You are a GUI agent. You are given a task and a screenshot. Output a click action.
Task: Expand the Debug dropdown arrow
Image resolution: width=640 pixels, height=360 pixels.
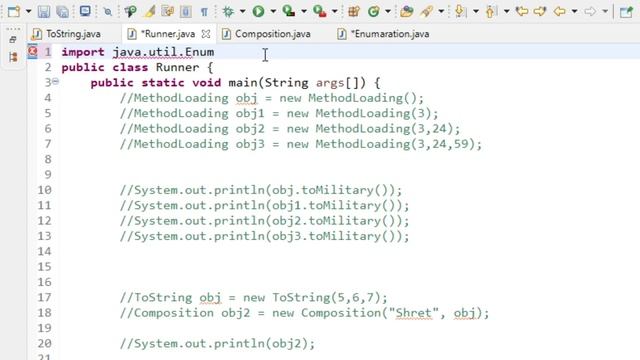[x=242, y=11]
